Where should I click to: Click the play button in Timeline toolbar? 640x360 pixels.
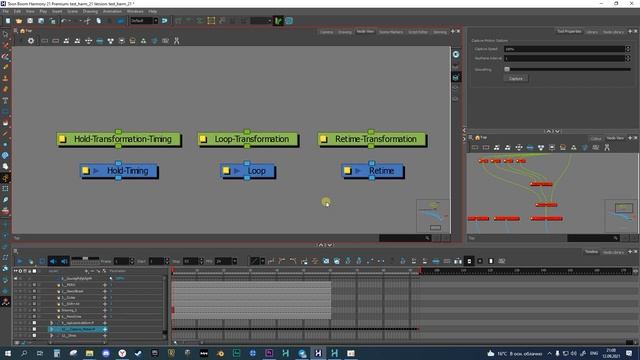pyautogui.click(x=20, y=261)
